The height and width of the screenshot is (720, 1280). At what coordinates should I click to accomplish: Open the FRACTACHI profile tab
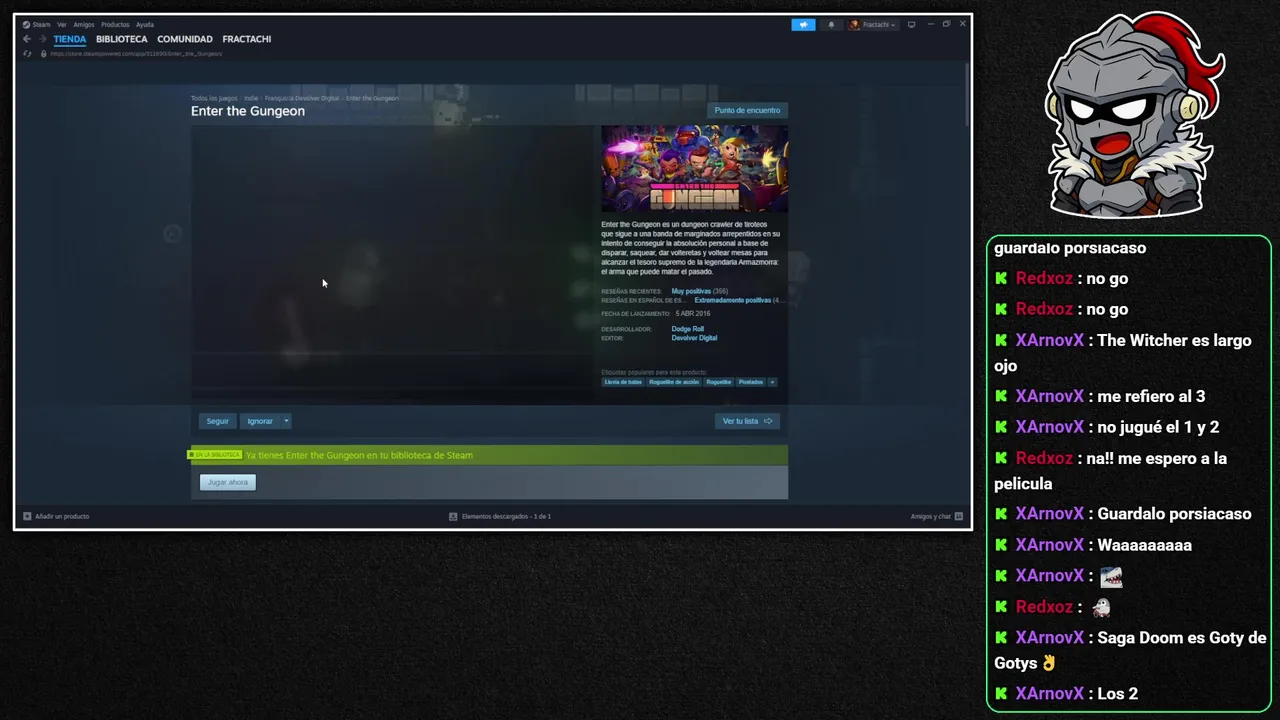click(247, 39)
